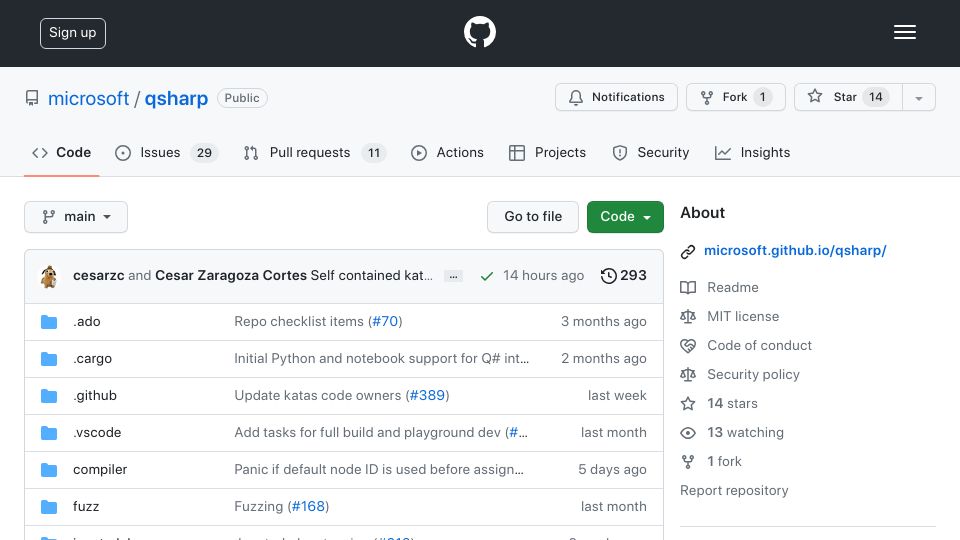This screenshot has height=540, width=960.
Task: Expand the star lists dropdown arrow
Action: pos(918,97)
